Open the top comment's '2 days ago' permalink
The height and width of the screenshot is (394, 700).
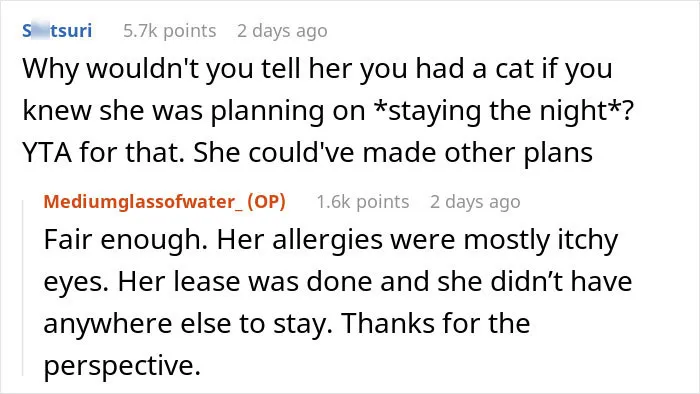[x=282, y=31]
